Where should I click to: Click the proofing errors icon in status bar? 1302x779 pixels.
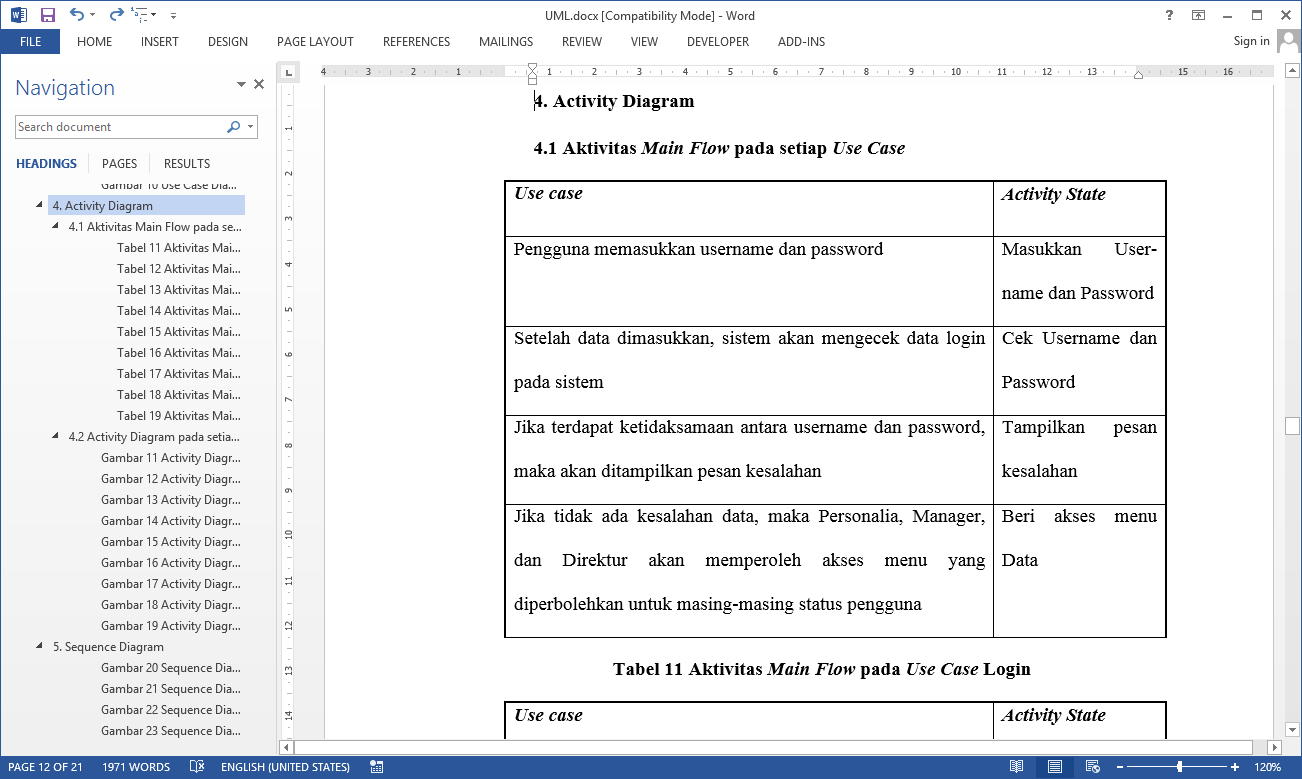pyautogui.click(x=198, y=767)
